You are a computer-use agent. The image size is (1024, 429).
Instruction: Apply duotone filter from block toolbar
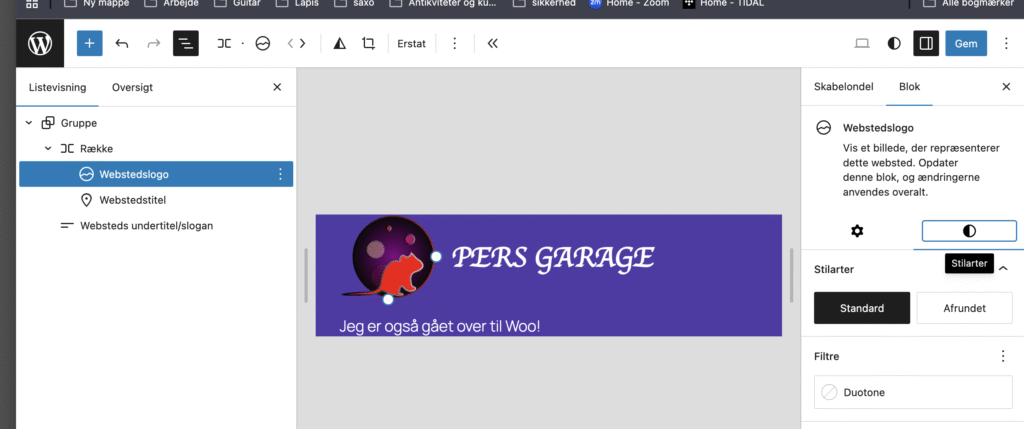point(339,43)
